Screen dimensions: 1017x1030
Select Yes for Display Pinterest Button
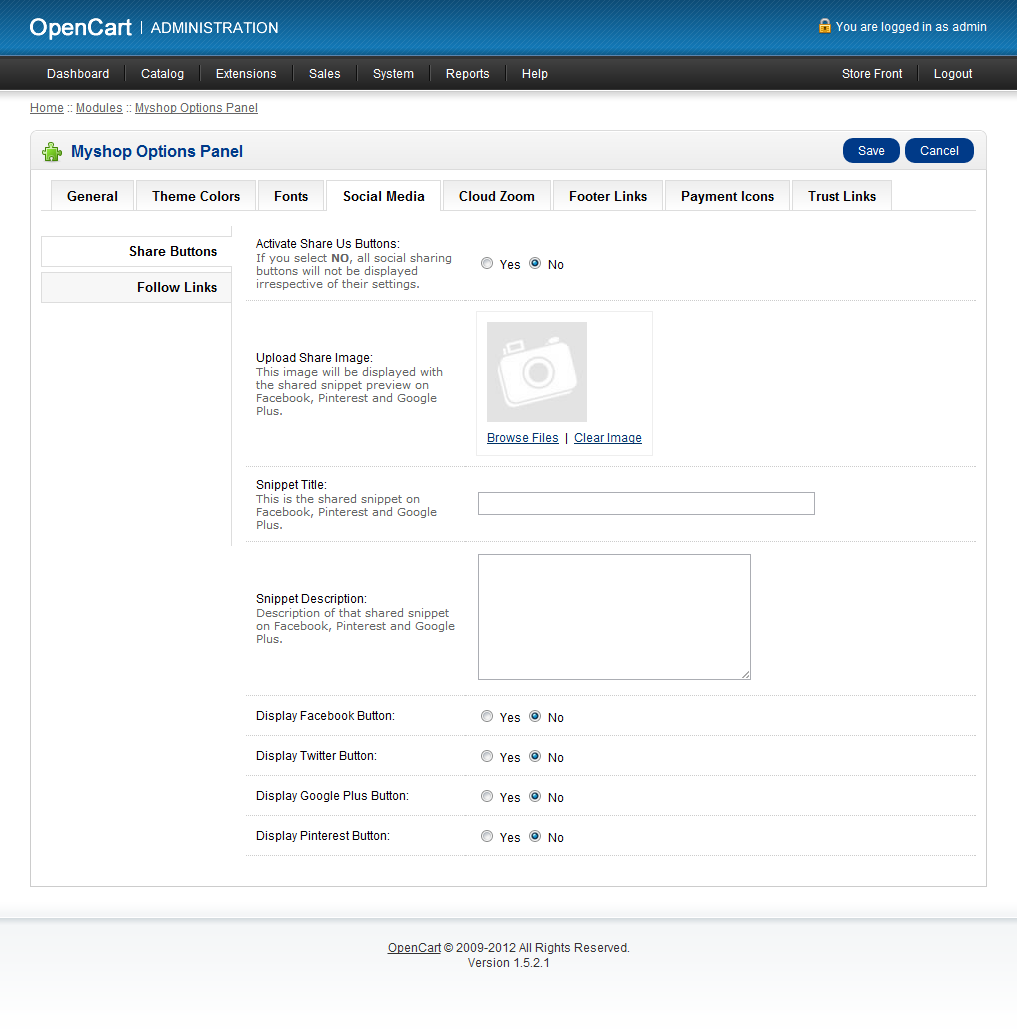tap(487, 836)
